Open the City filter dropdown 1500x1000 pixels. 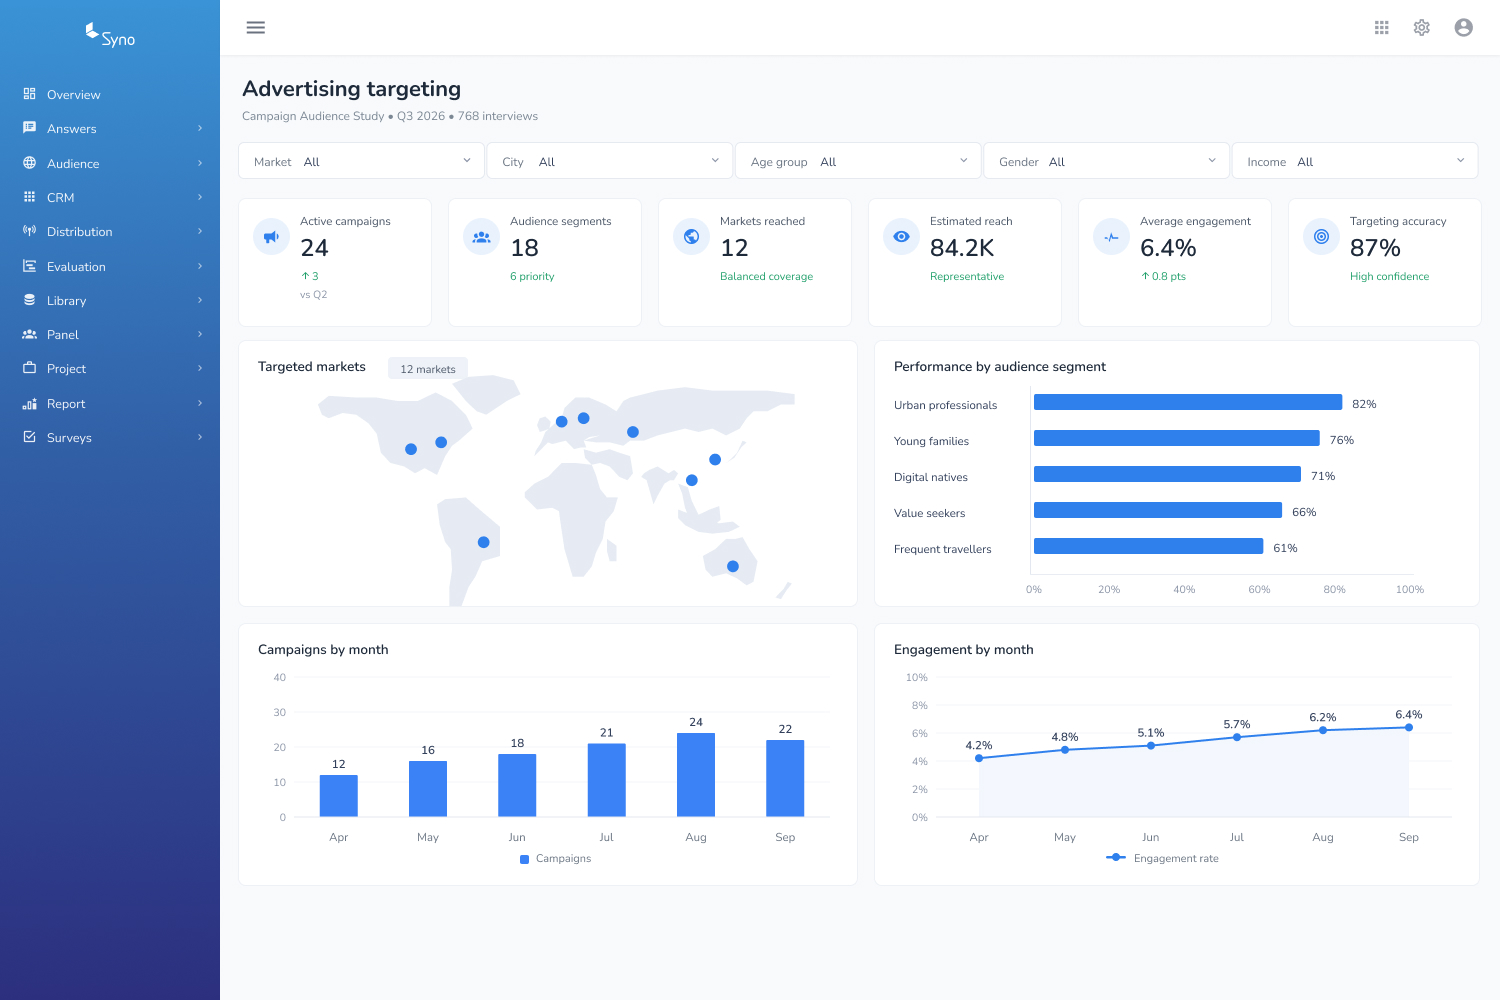610,161
